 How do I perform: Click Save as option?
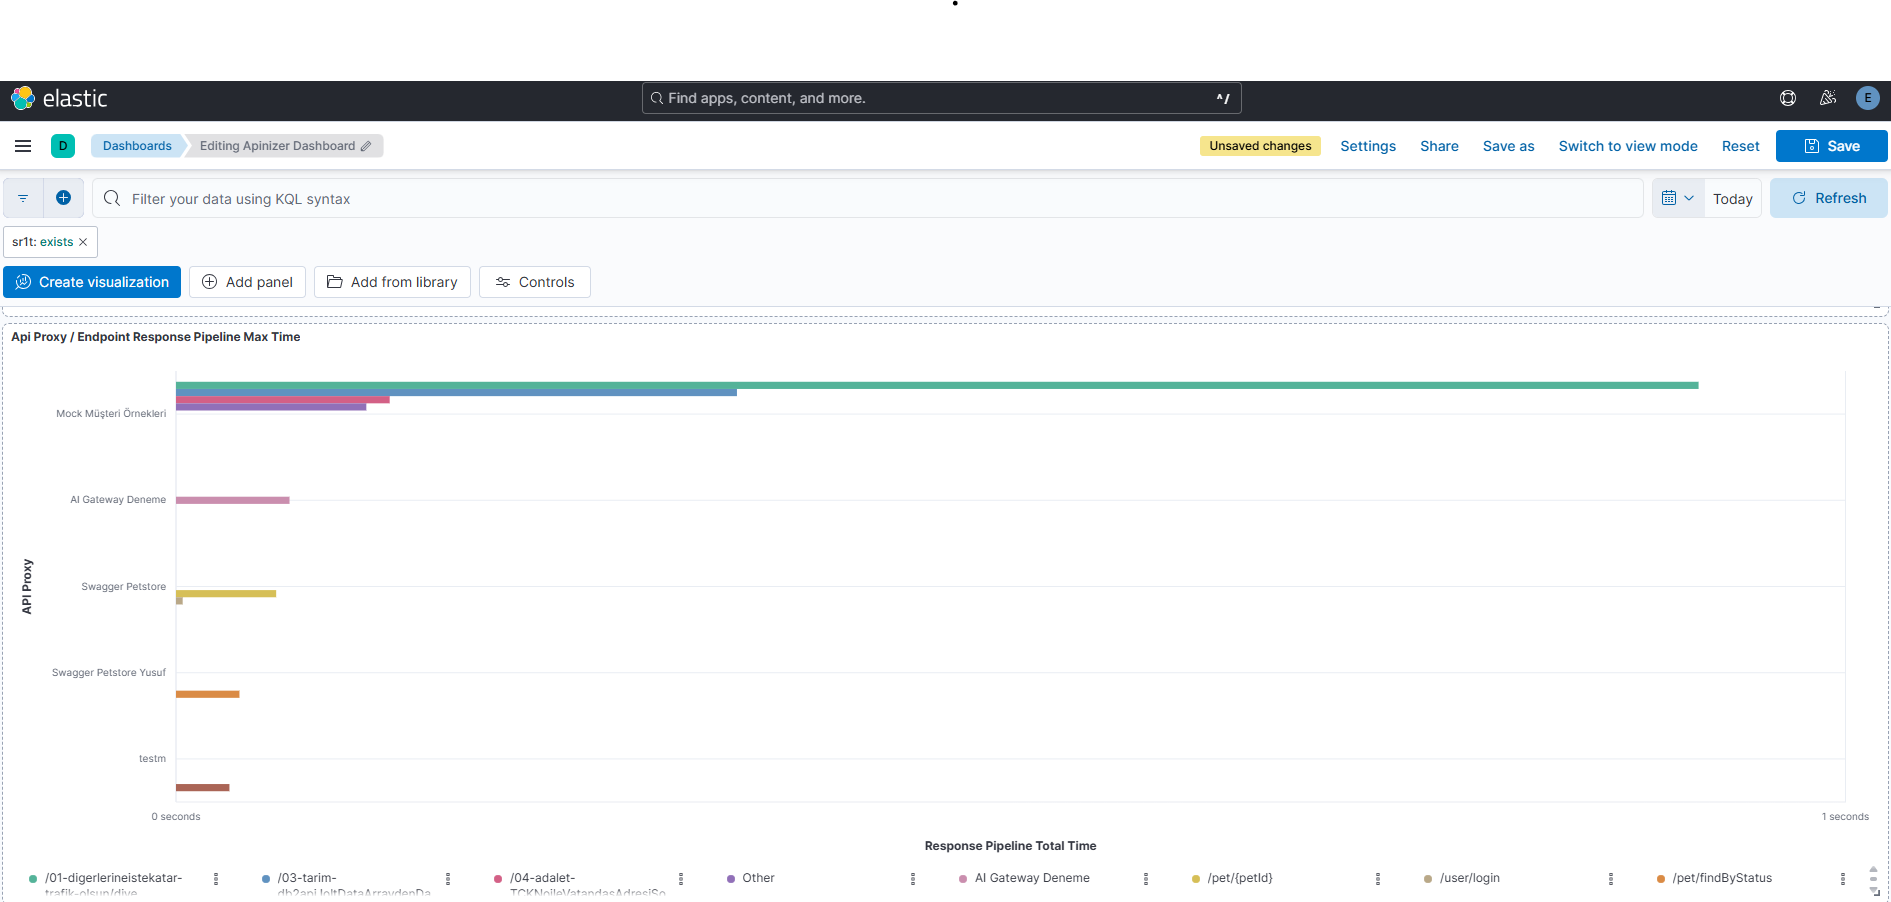click(x=1508, y=146)
